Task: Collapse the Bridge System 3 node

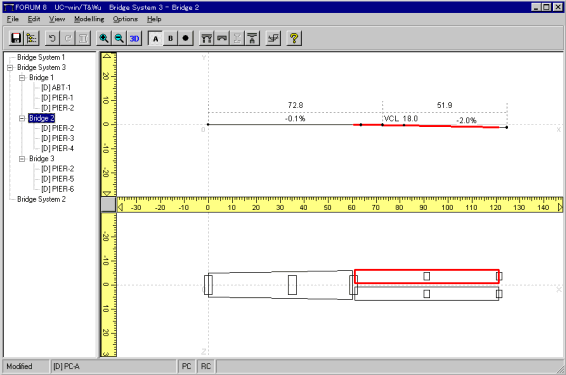Action: 10,67
